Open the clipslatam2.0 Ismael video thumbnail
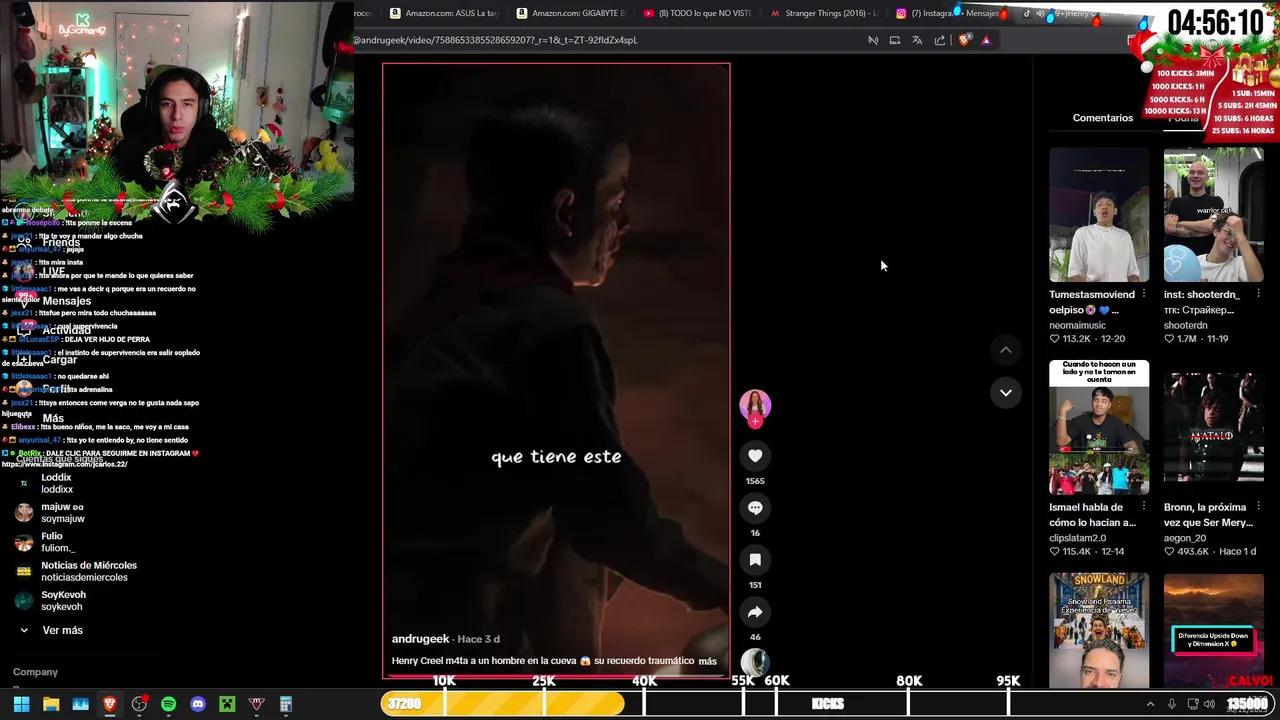Screen dimensions: 1280x720 (1099, 427)
